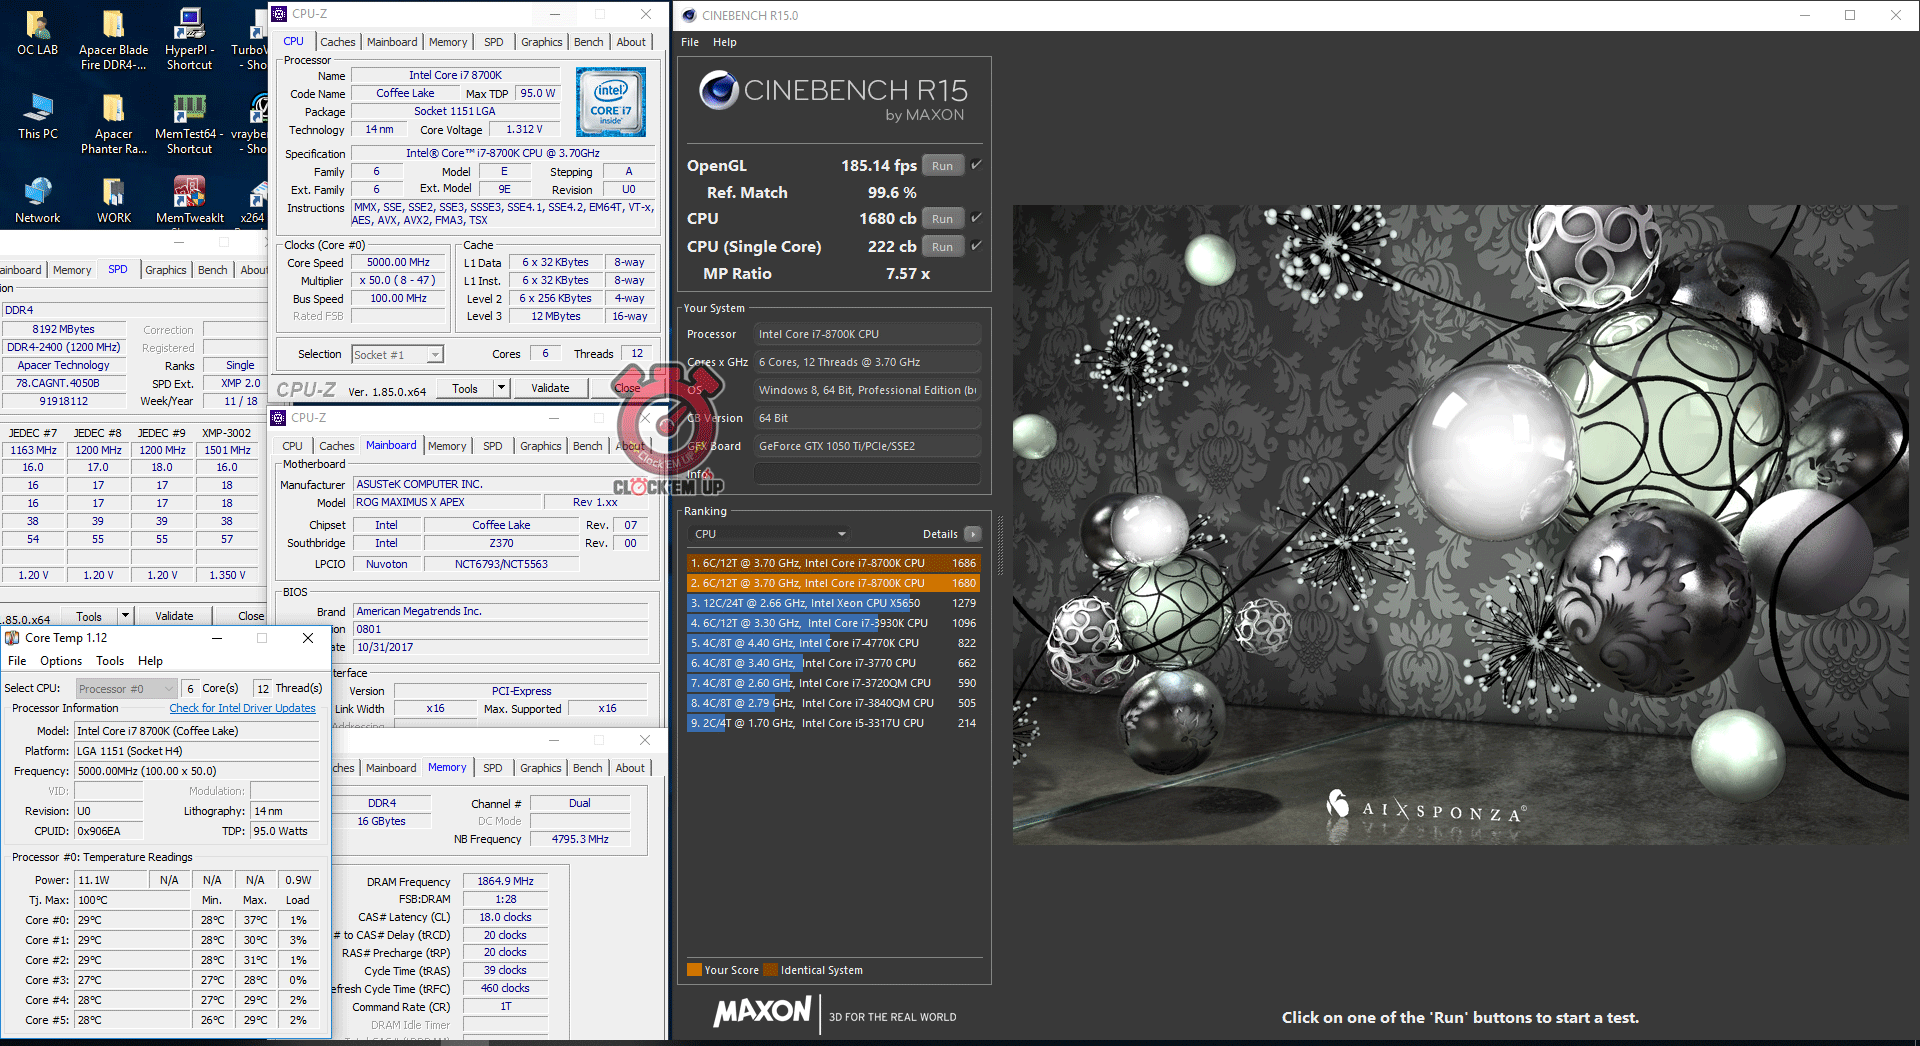Launch the MemTweakIt desktop icon
Viewport: 1920px width, 1046px height.
(189, 198)
